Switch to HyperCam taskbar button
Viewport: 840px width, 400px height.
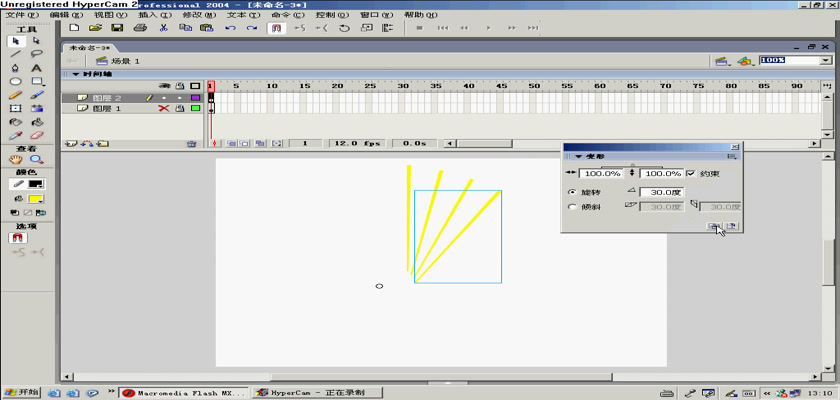(317, 393)
